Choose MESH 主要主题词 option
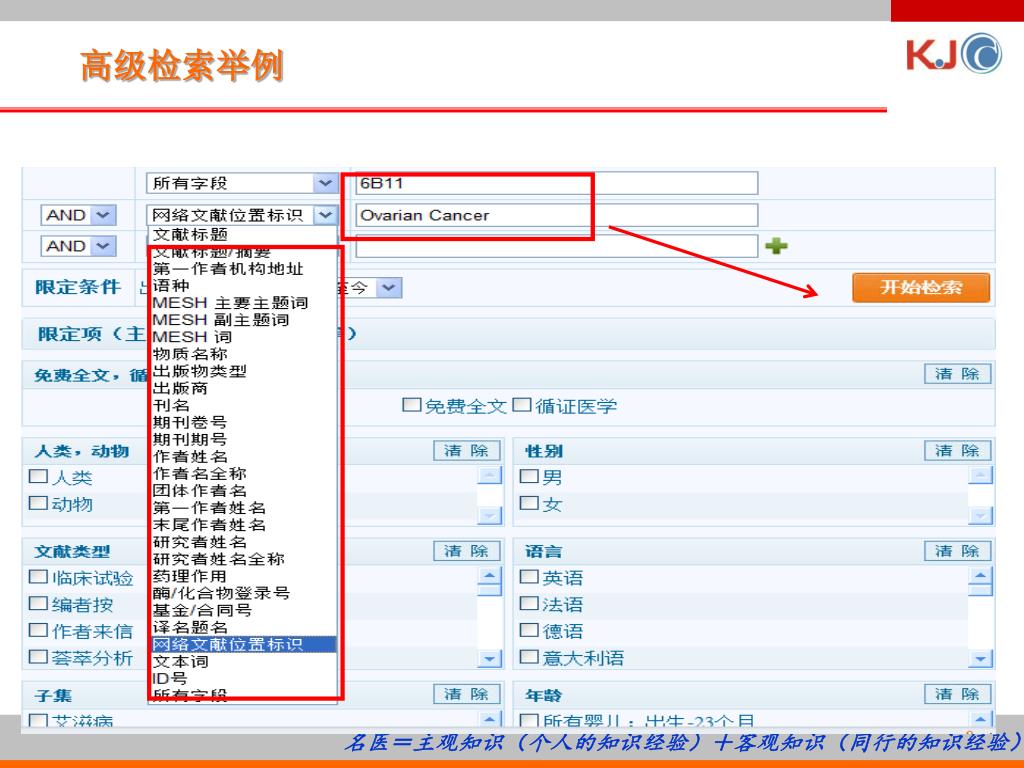1024x768 pixels. [230, 302]
